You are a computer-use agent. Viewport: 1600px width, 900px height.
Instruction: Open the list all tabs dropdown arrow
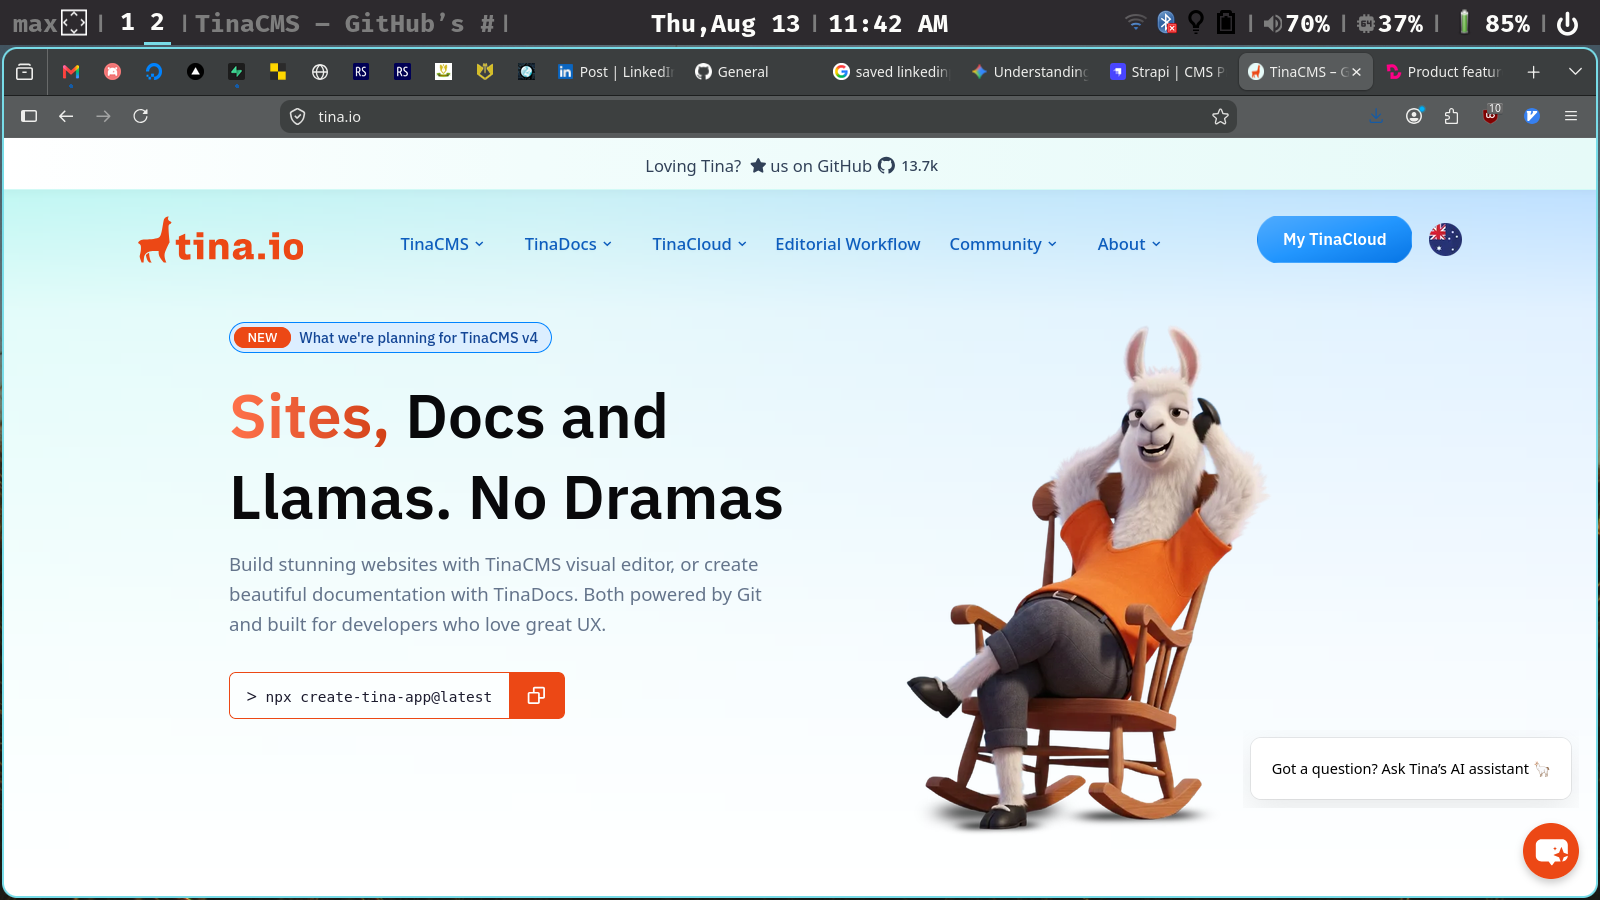click(x=1575, y=72)
